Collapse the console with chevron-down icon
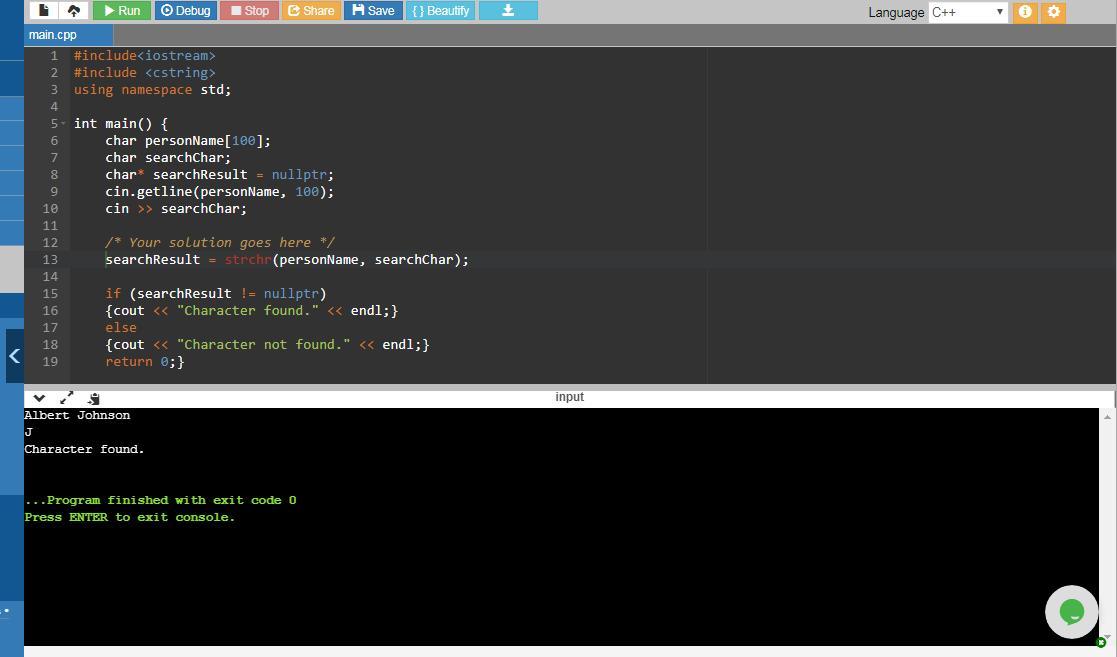This screenshot has height=657, width=1117. pyautogui.click(x=39, y=397)
